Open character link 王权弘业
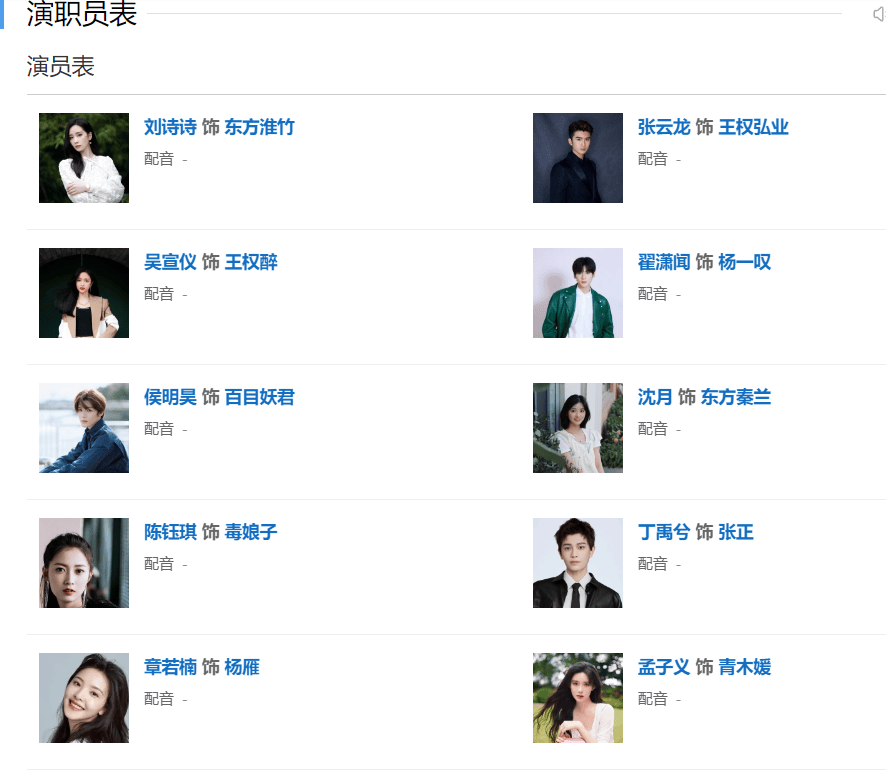Screen dimensions: 886x773 753,127
